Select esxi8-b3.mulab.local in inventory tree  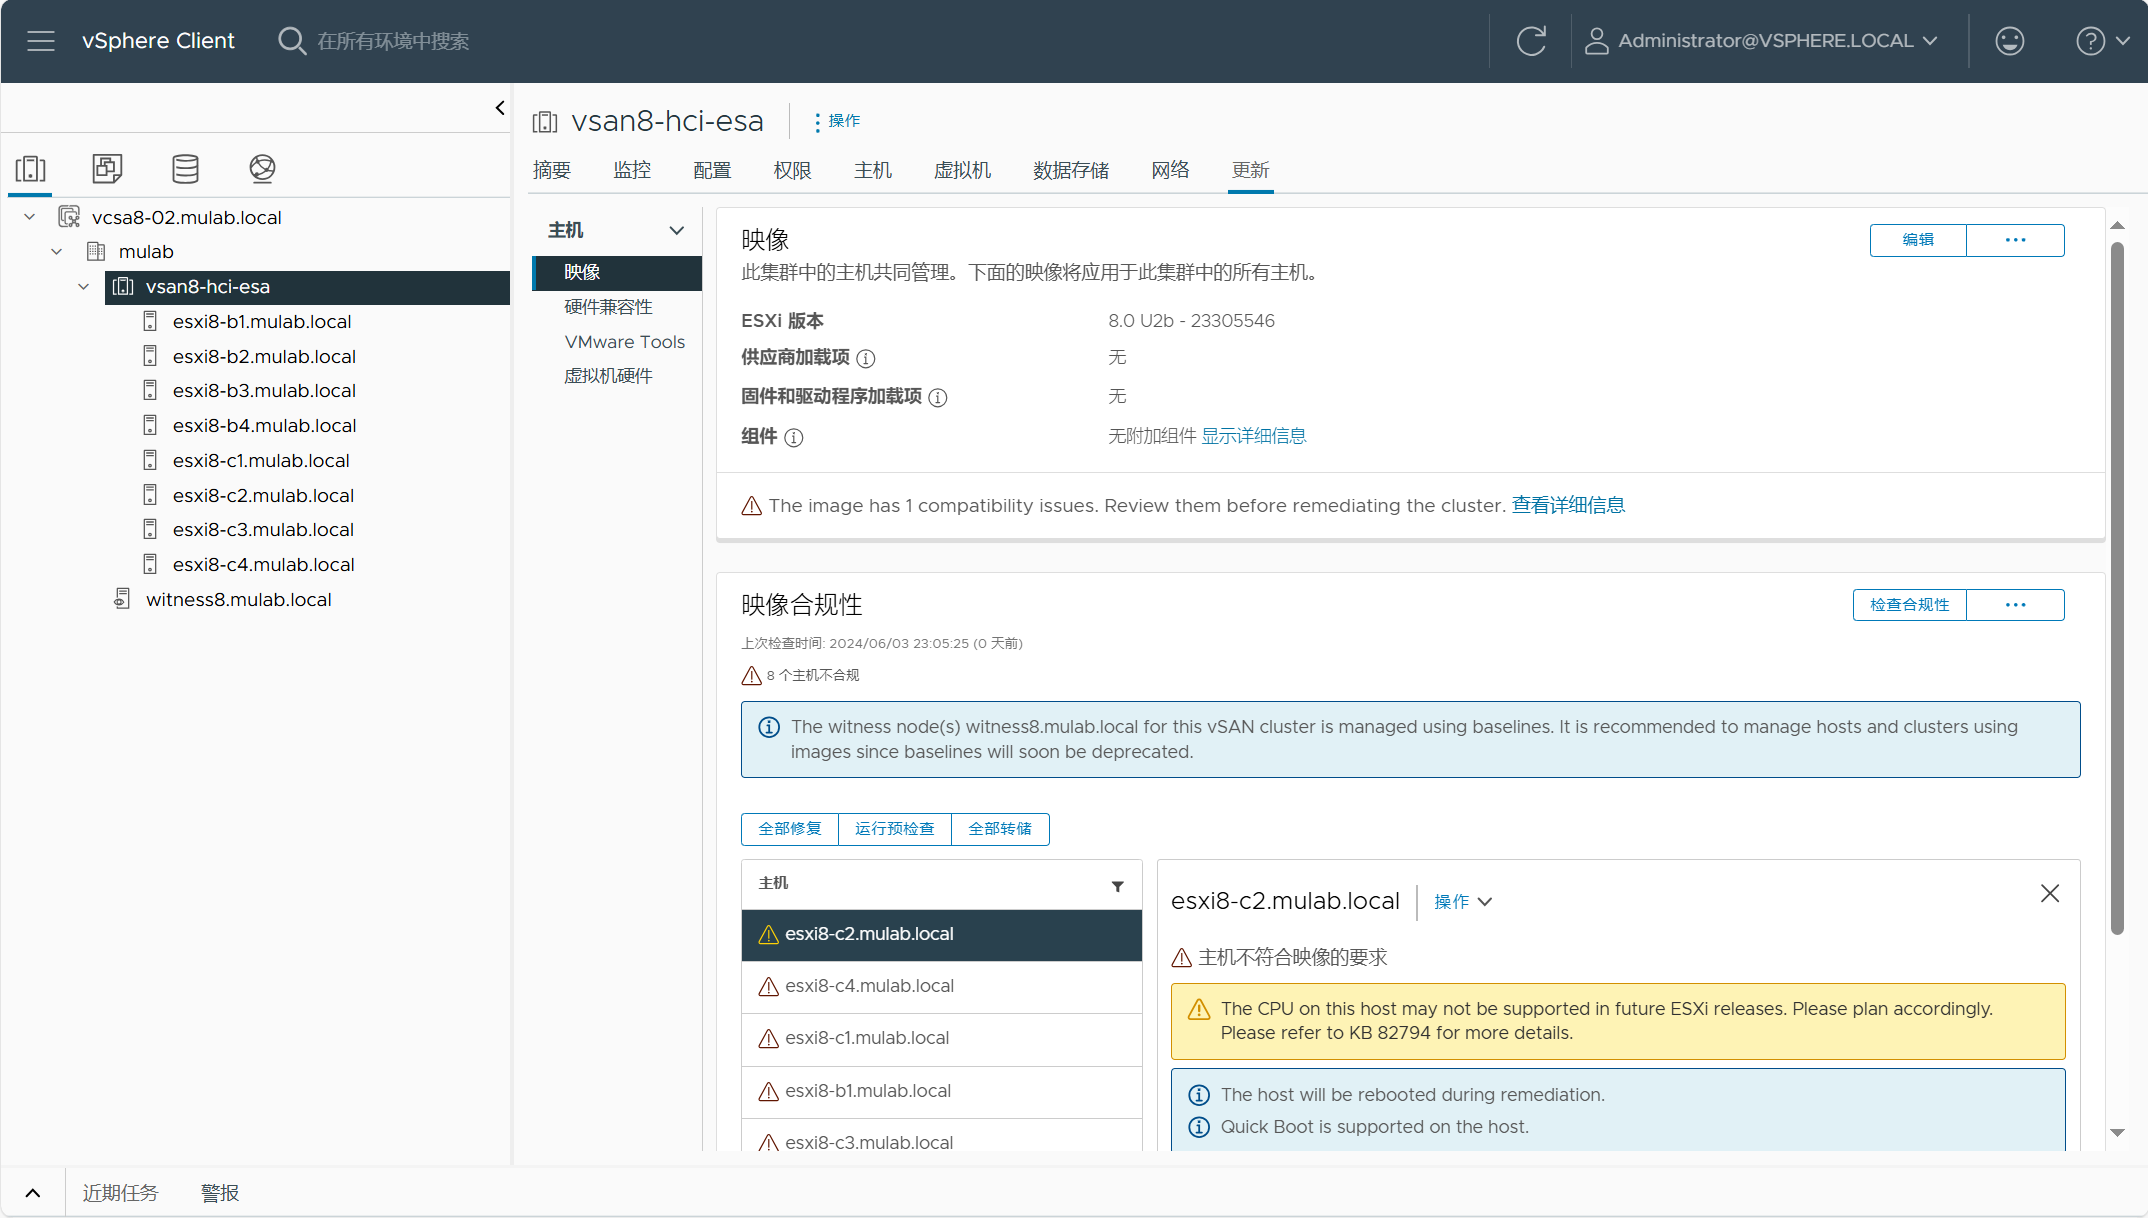264,391
